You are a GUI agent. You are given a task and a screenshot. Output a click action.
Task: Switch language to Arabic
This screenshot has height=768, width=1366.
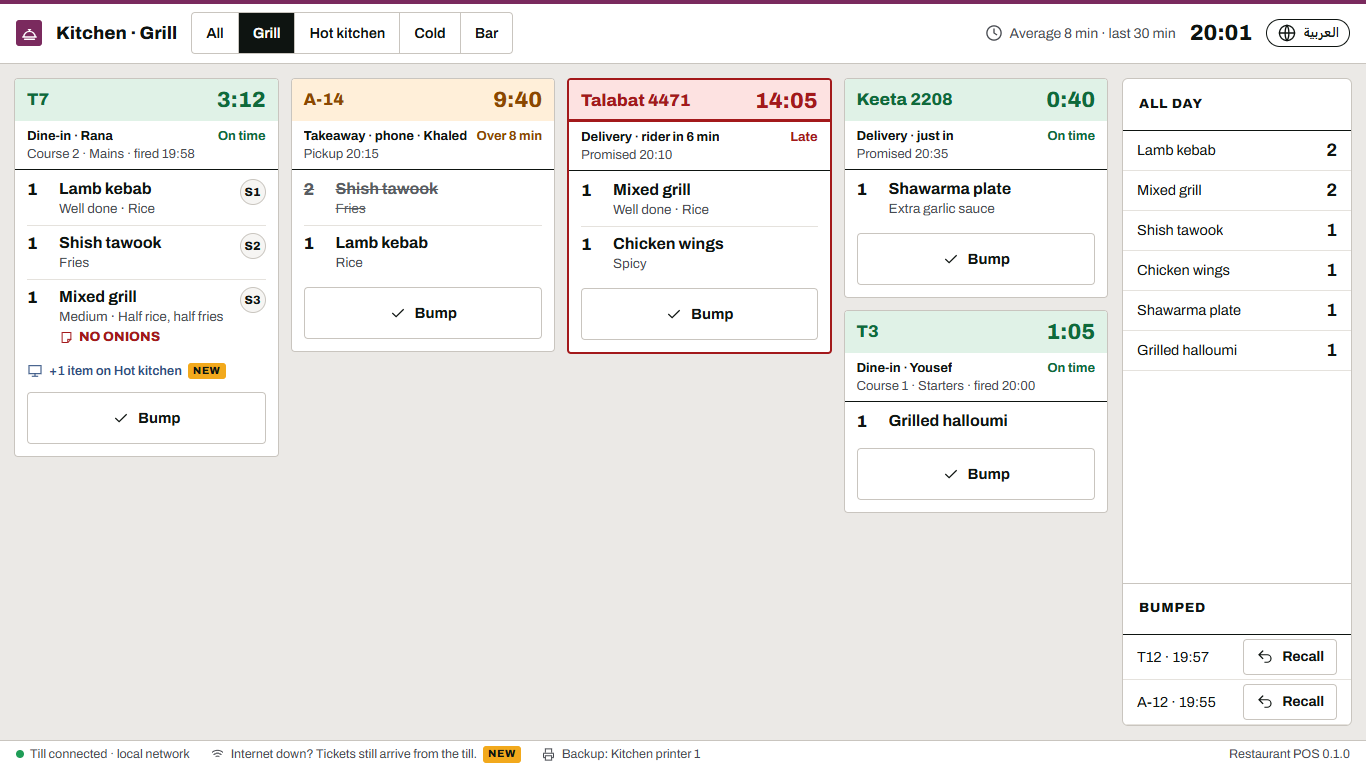pos(1308,33)
